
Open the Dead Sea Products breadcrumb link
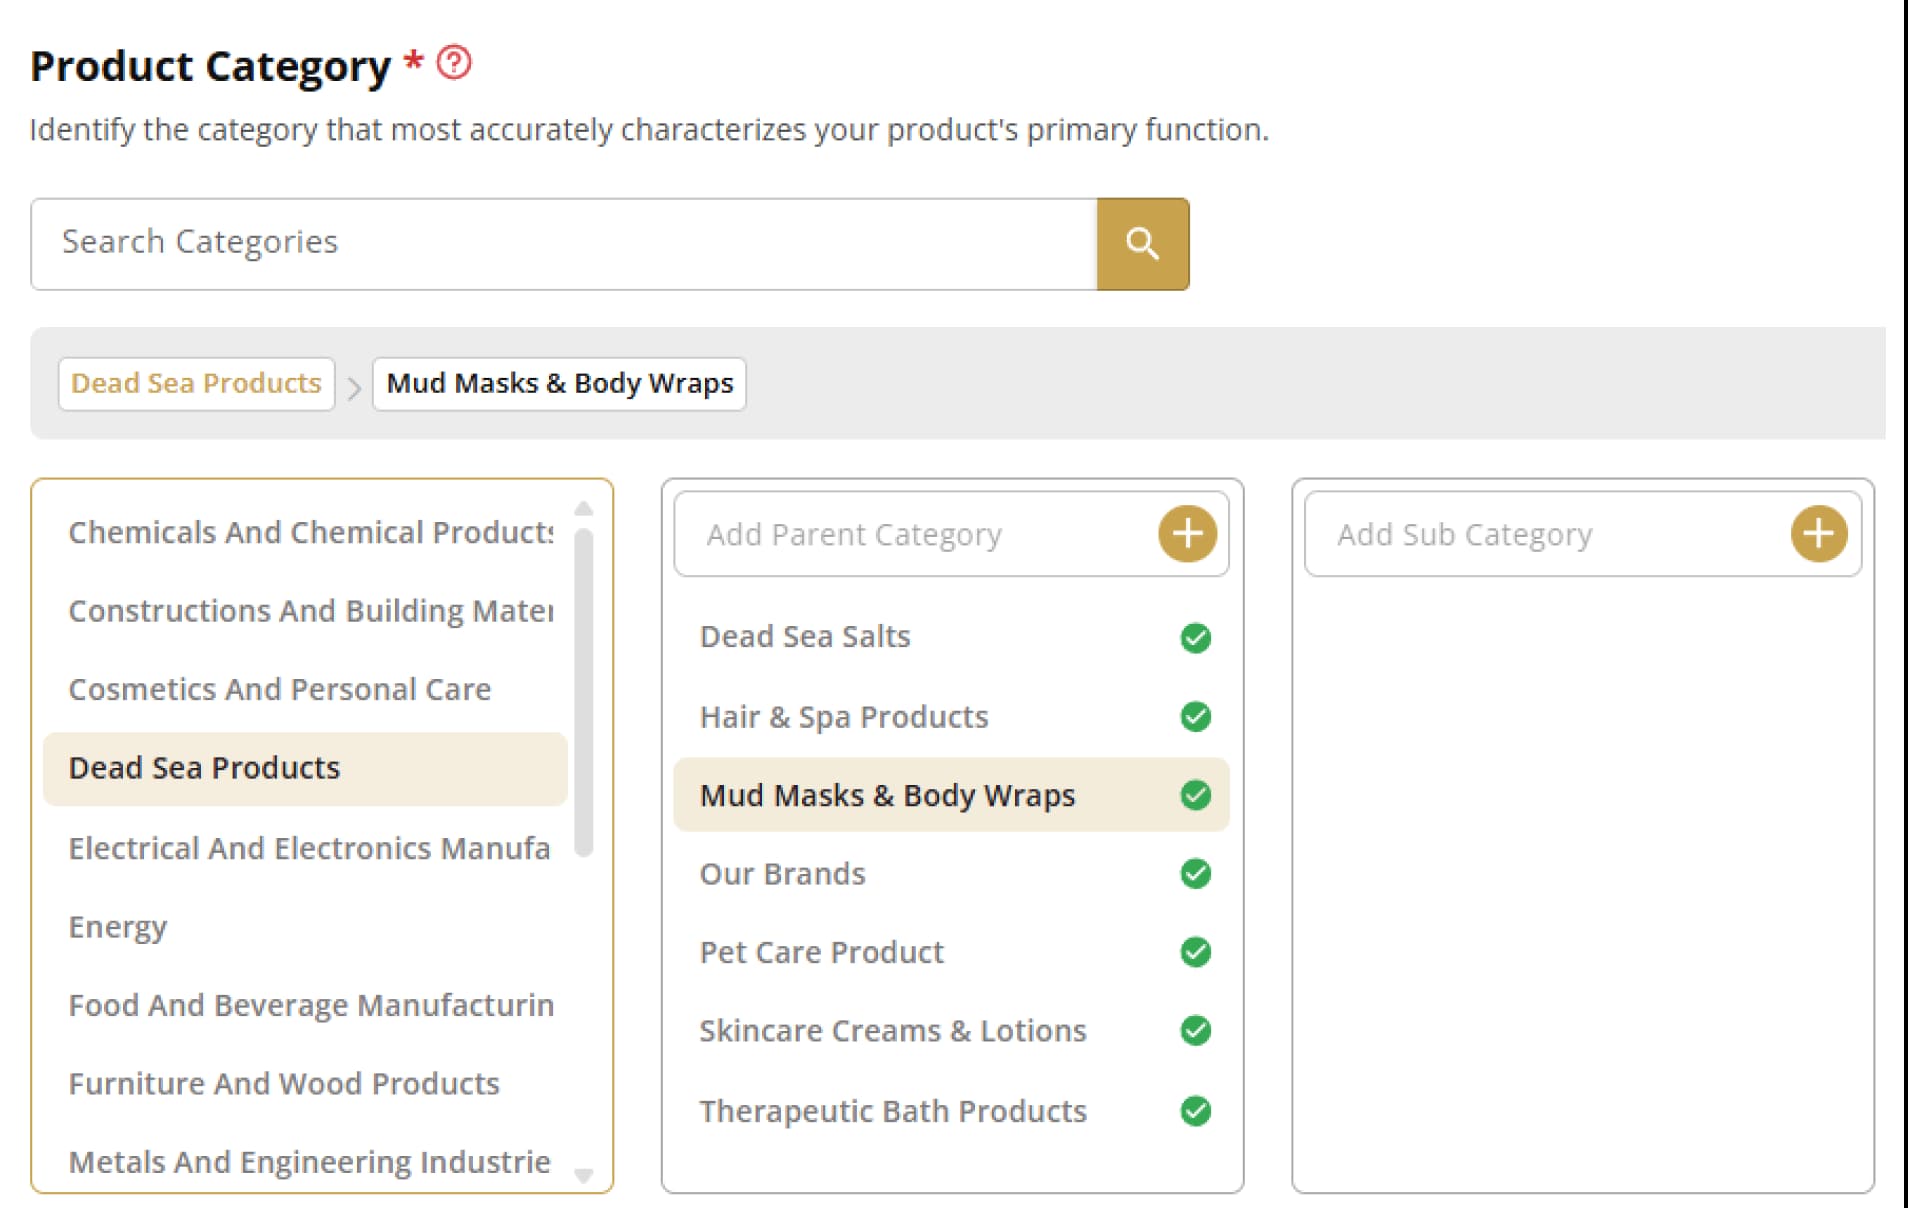coord(195,383)
